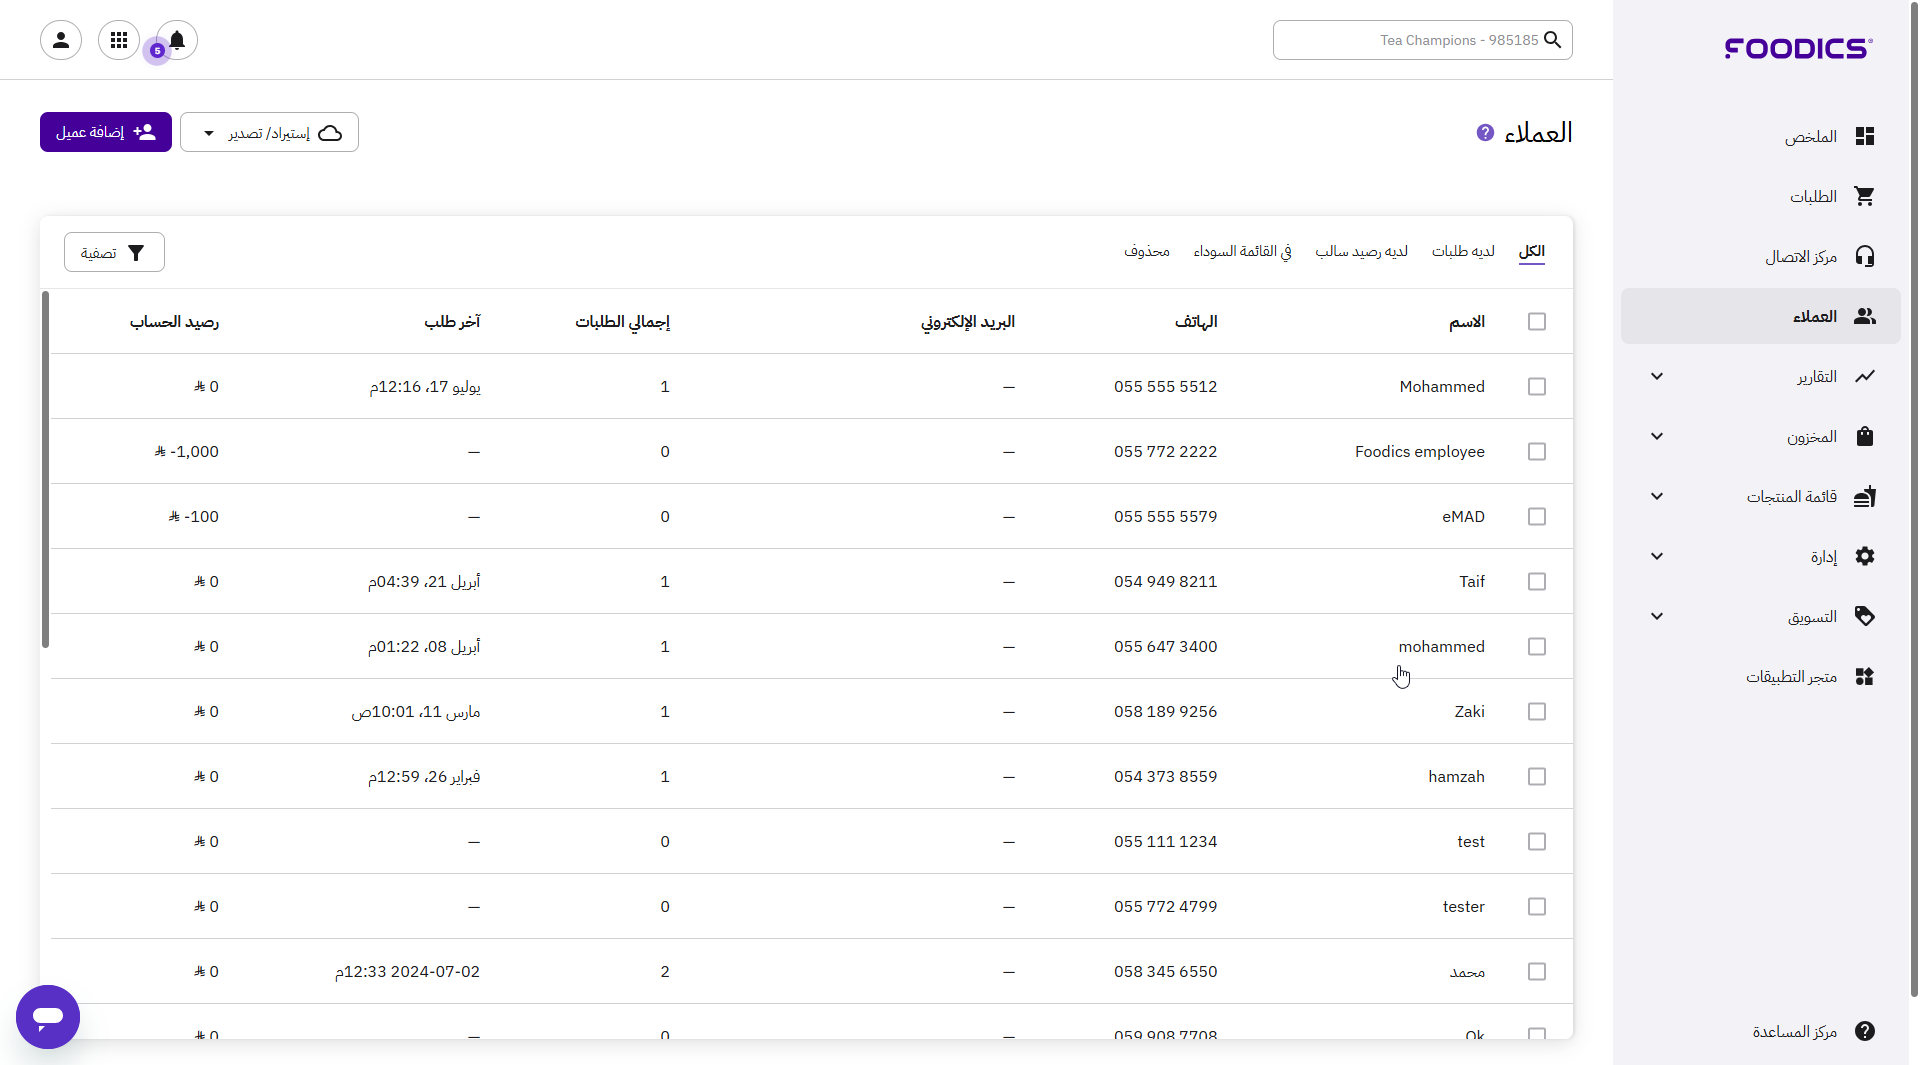Open the chat support bubble
The image size is (1920, 1065).
point(48,1017)
